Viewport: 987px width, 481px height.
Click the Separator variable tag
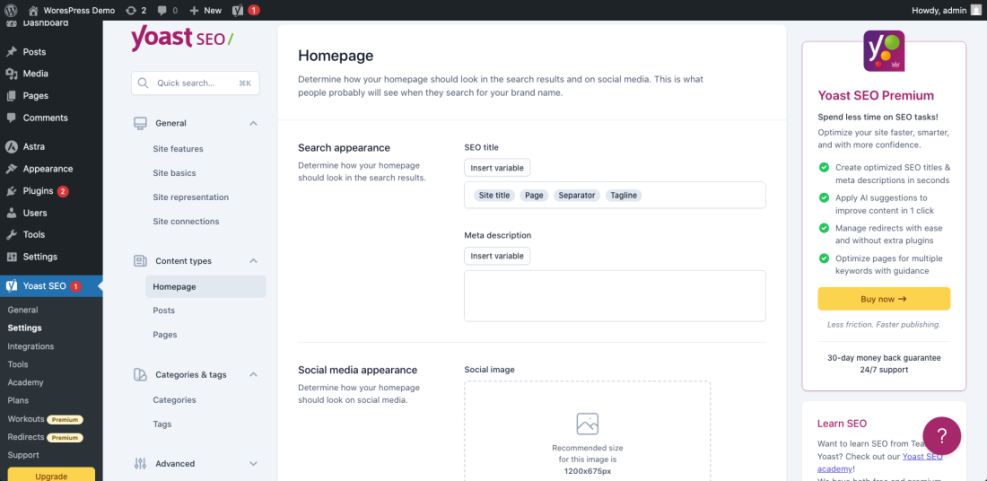coord(577,196)
